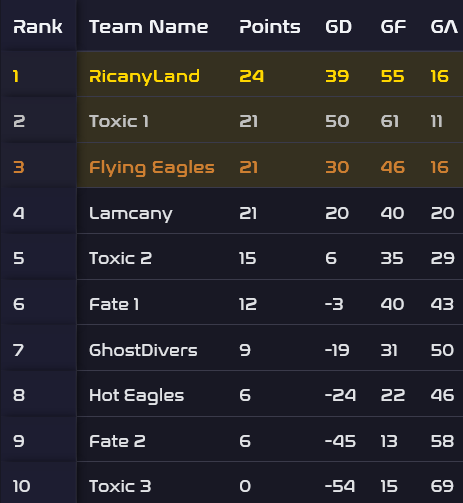Click the Lamcany team name
The height and width of the screenshot is (503, 463).
(x=131, y=213)
